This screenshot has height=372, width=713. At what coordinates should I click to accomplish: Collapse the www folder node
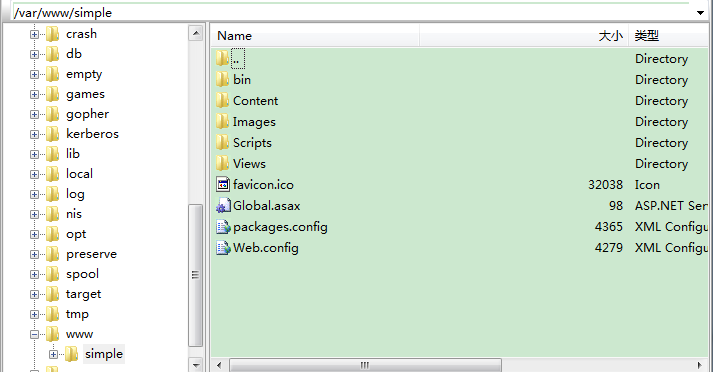click(x=34, y=334)
